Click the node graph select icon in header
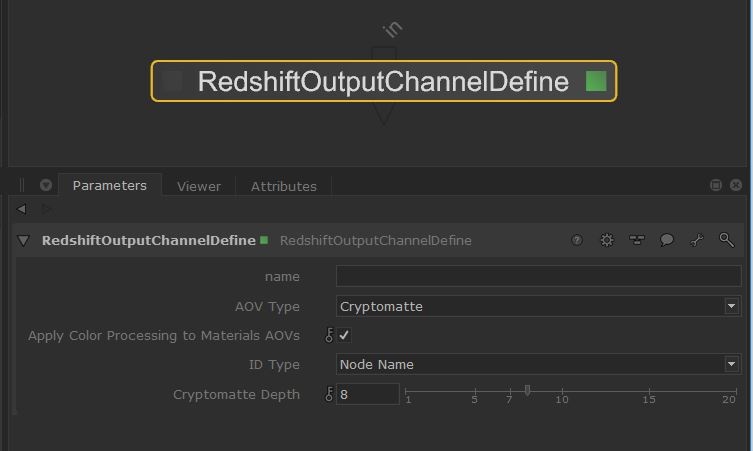The height and width of the screenshot is (451, 753). 637,240
